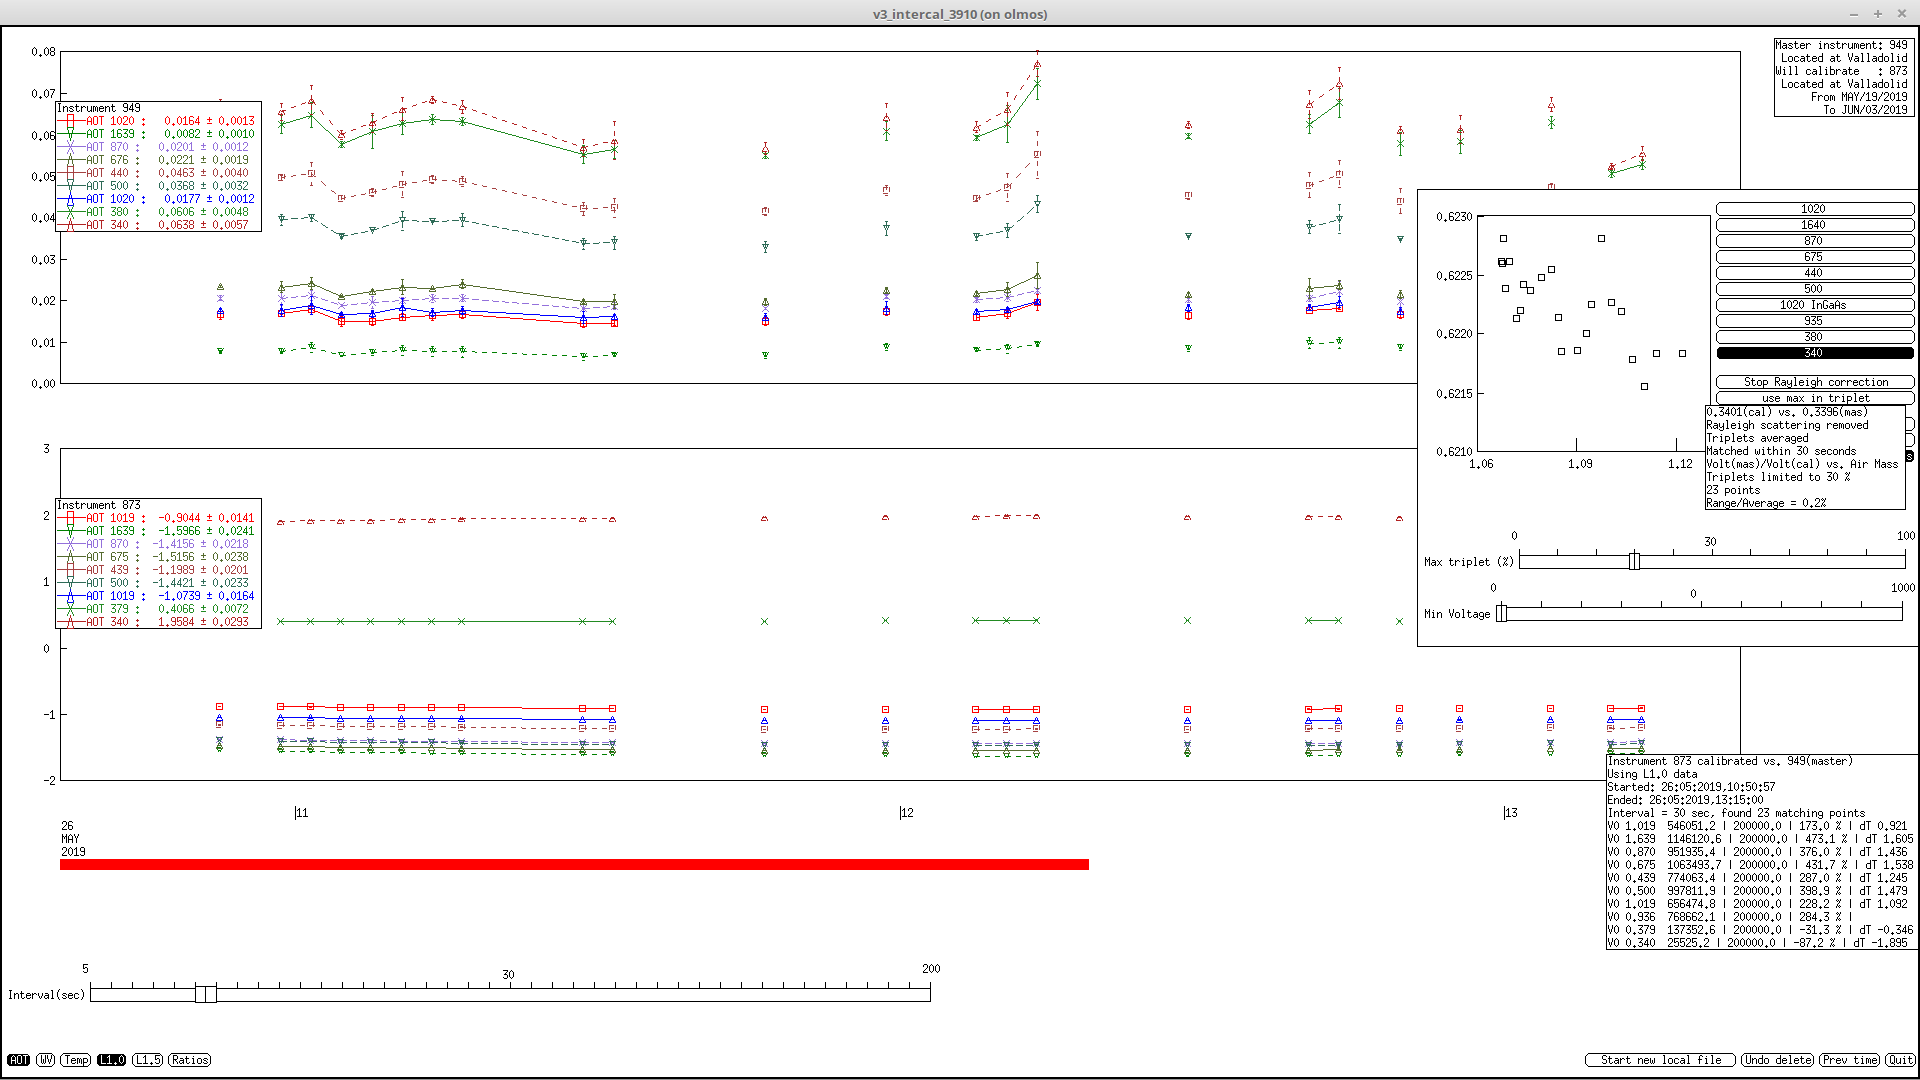This screenshot has height=1080, width=1920.
Task: Click 'Instrument 873 calibrated vs. 949(master)' text
Action: point(1730,761)
